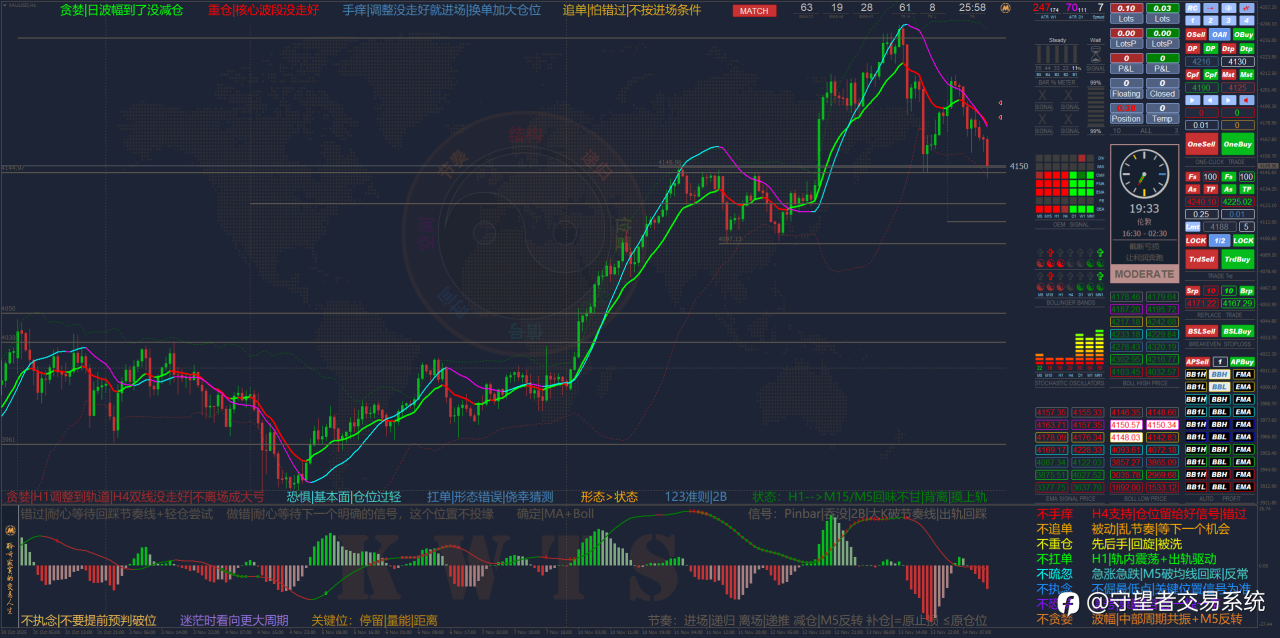Click the BSLBuy breakeven stoploss button
Viewport: 1280px width, 638px height.
pos(1237,331)
